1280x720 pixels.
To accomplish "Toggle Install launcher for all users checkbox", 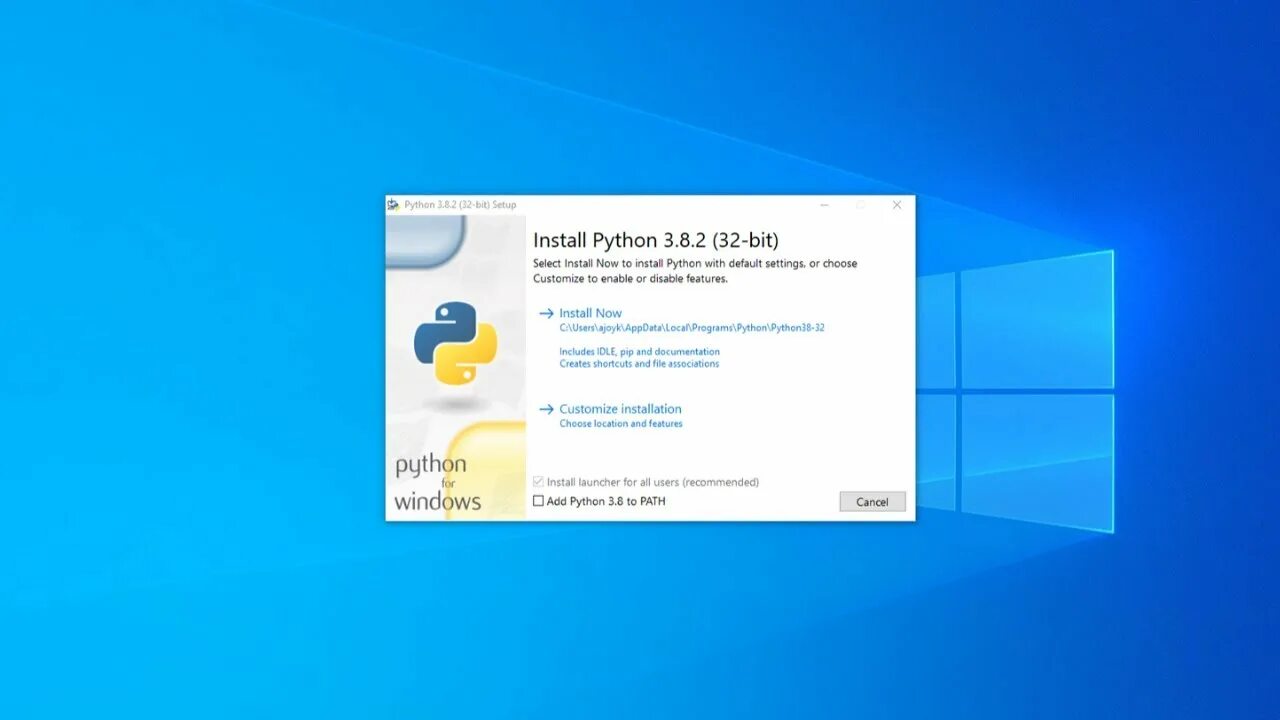I will [538, 482].
